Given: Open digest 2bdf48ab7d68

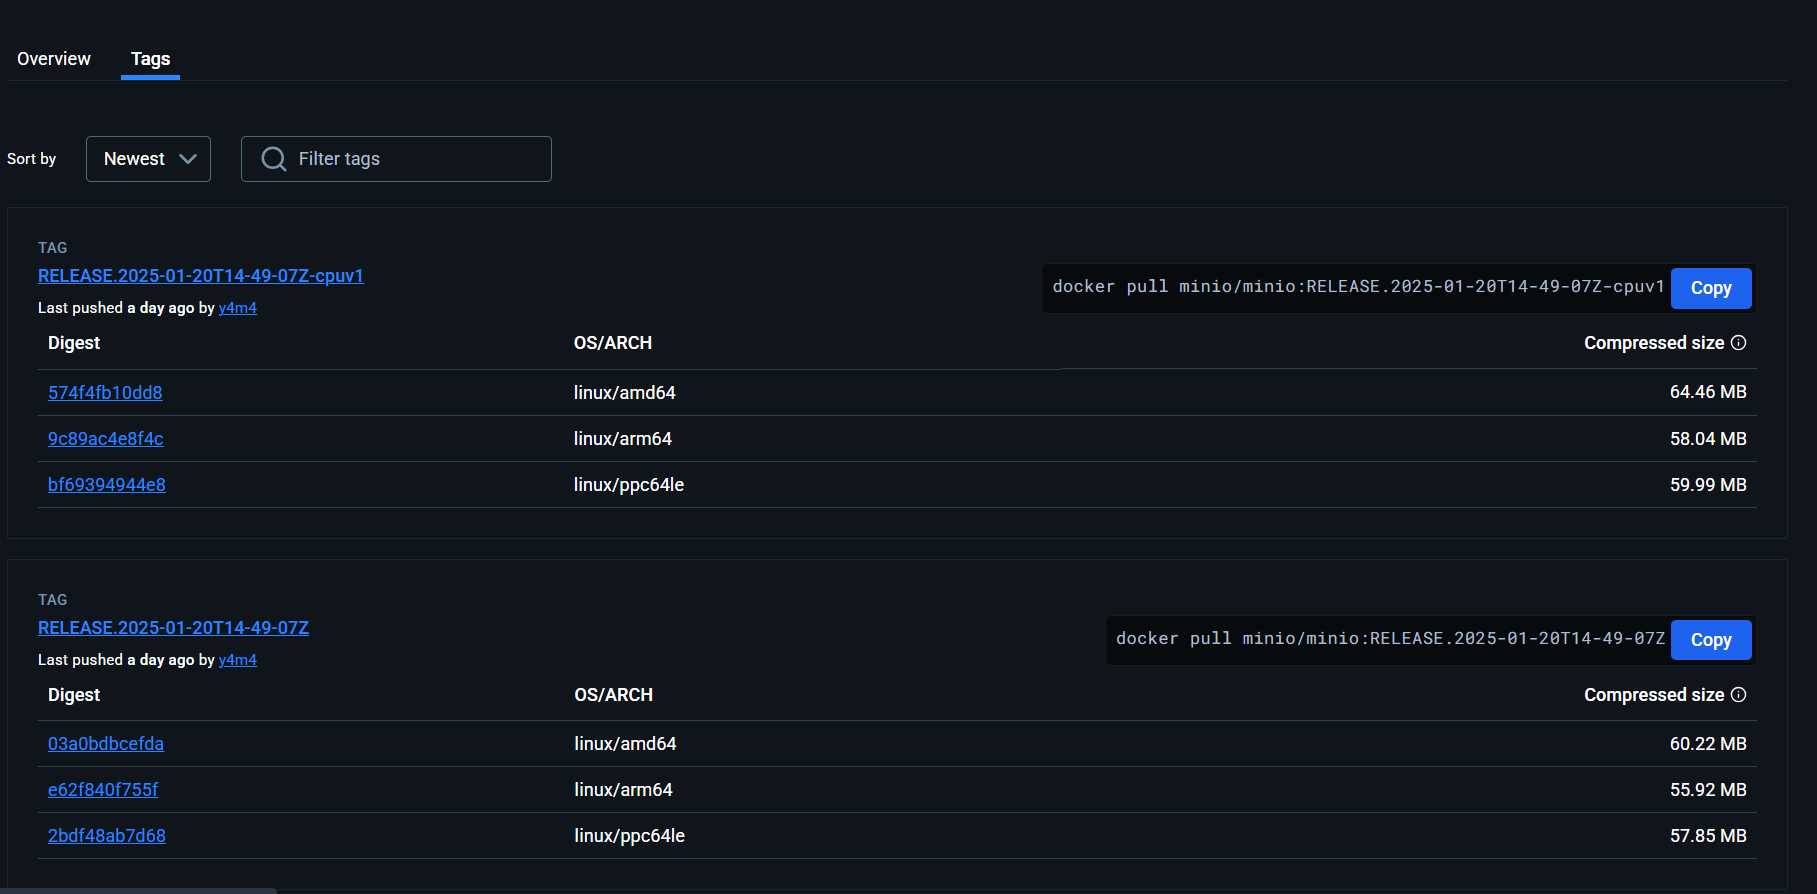Looking at the screenshot, I should 107,836.
